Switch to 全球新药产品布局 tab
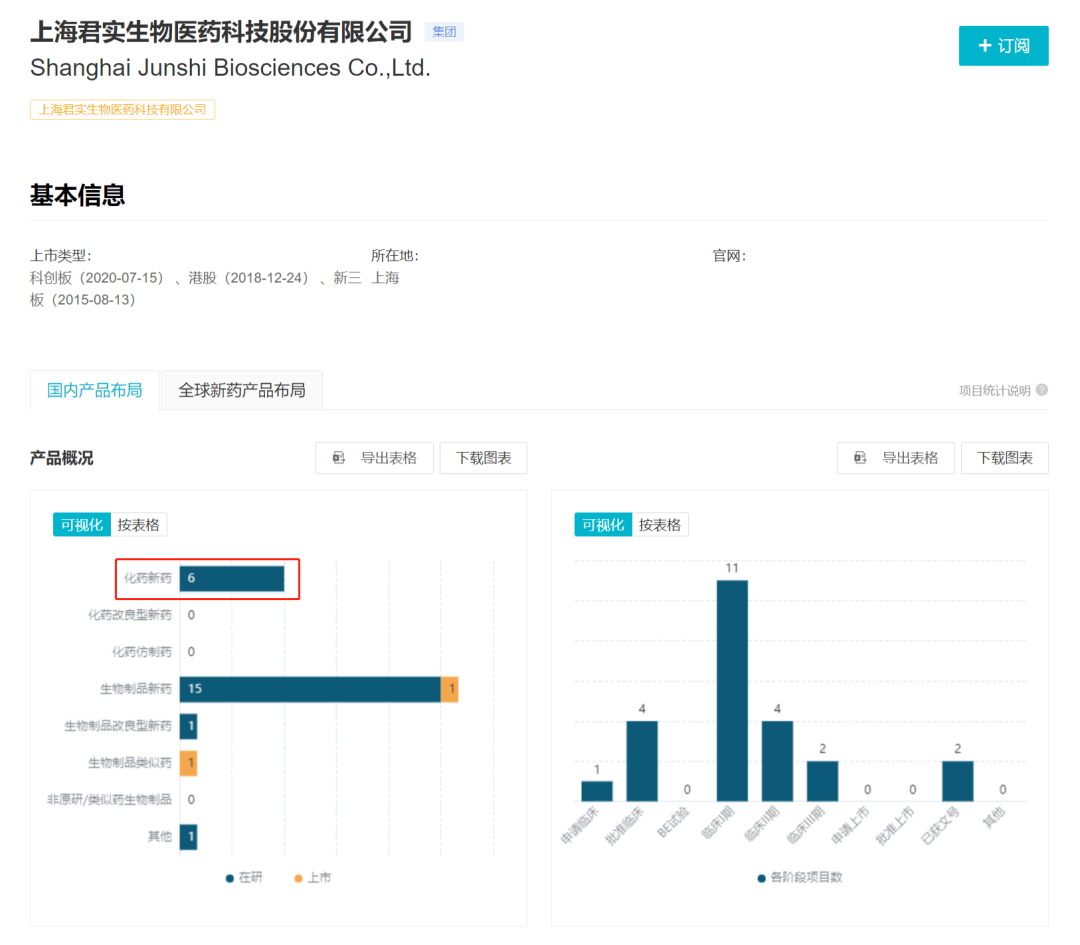 (x=242, y=391)
